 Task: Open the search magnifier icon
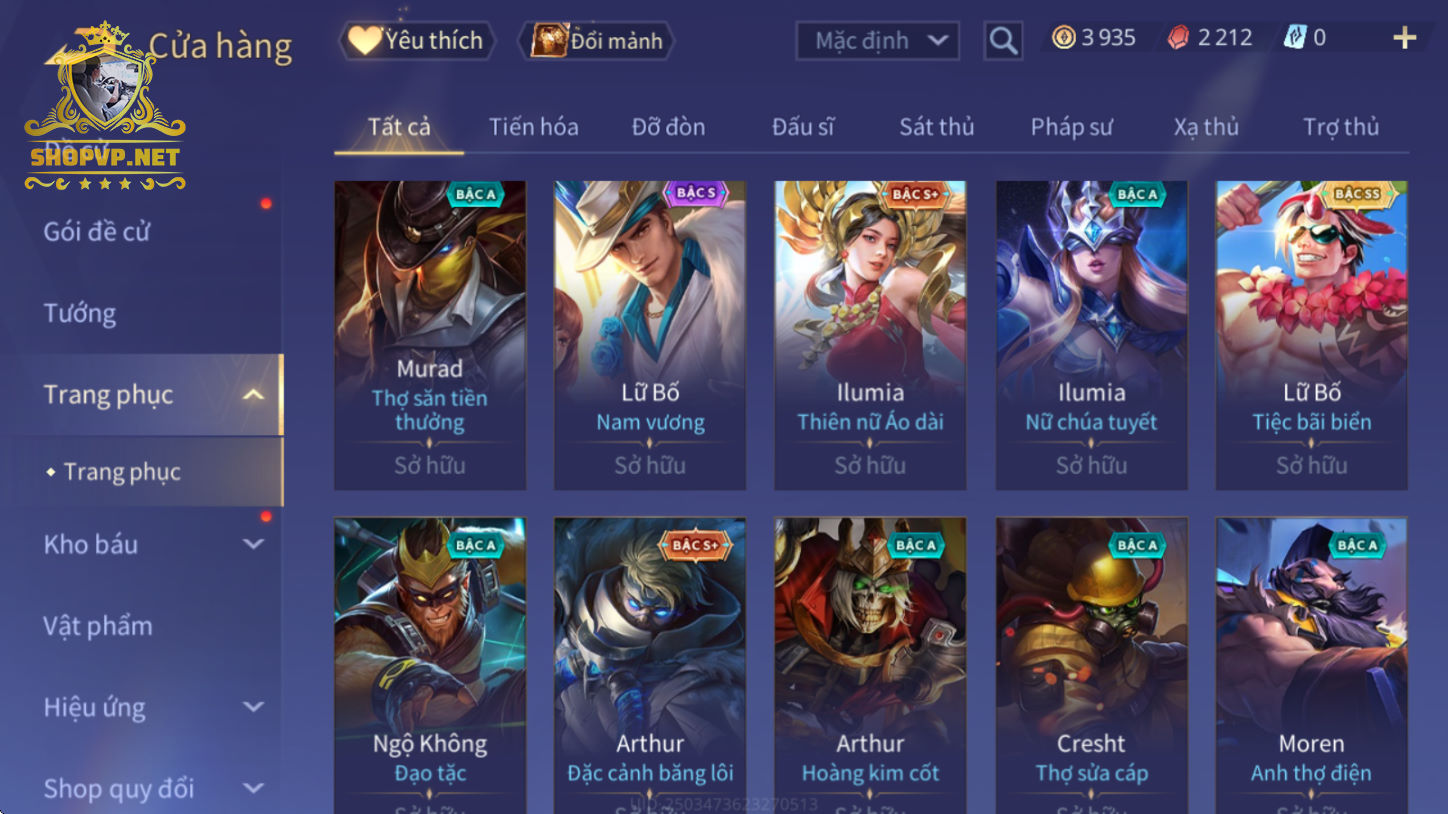(1003, 41)
